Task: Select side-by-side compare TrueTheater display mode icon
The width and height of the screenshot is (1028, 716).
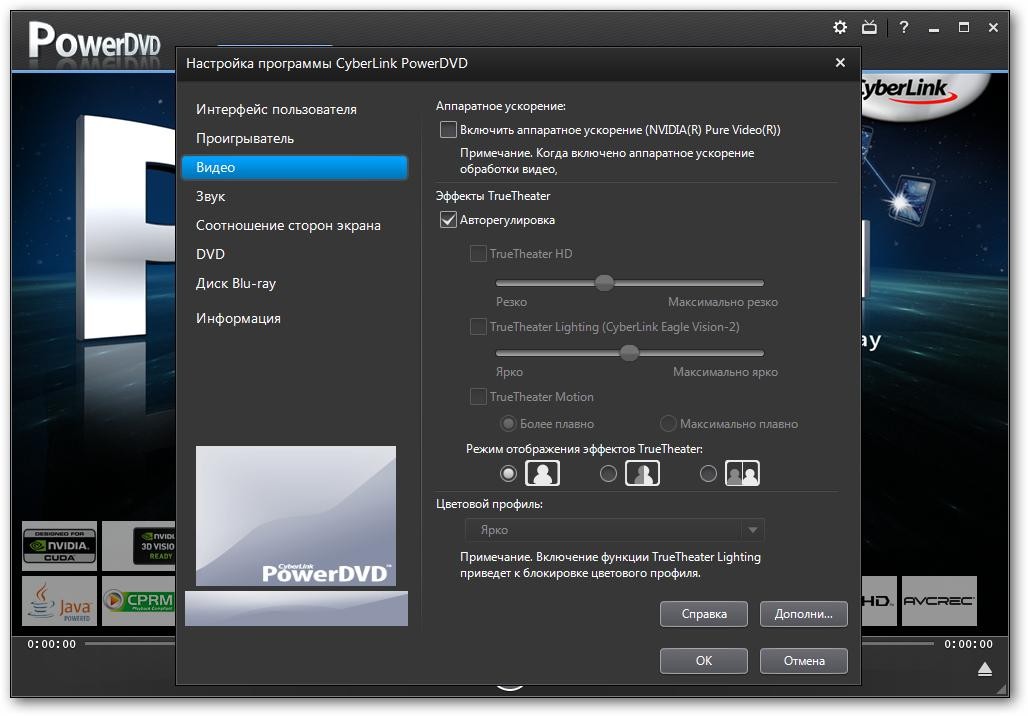Action: pos(742,473)
